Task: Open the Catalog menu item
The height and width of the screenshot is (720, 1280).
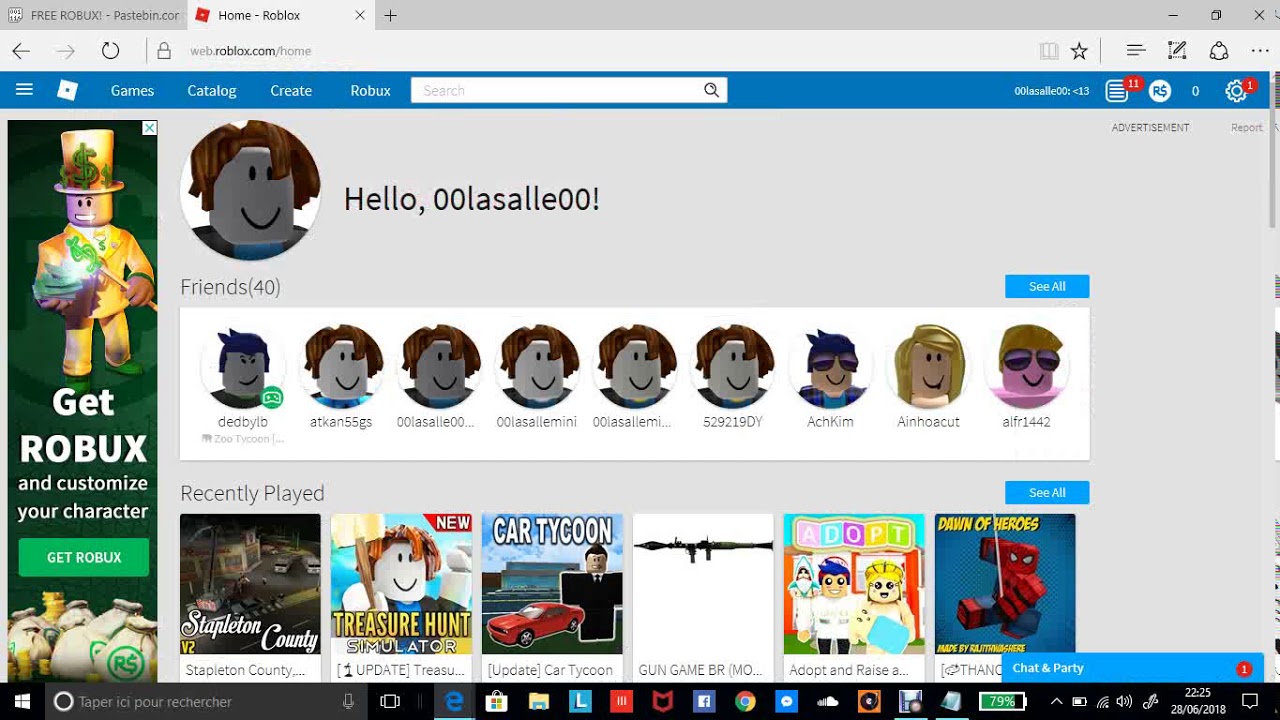Action: coord(212,91)
